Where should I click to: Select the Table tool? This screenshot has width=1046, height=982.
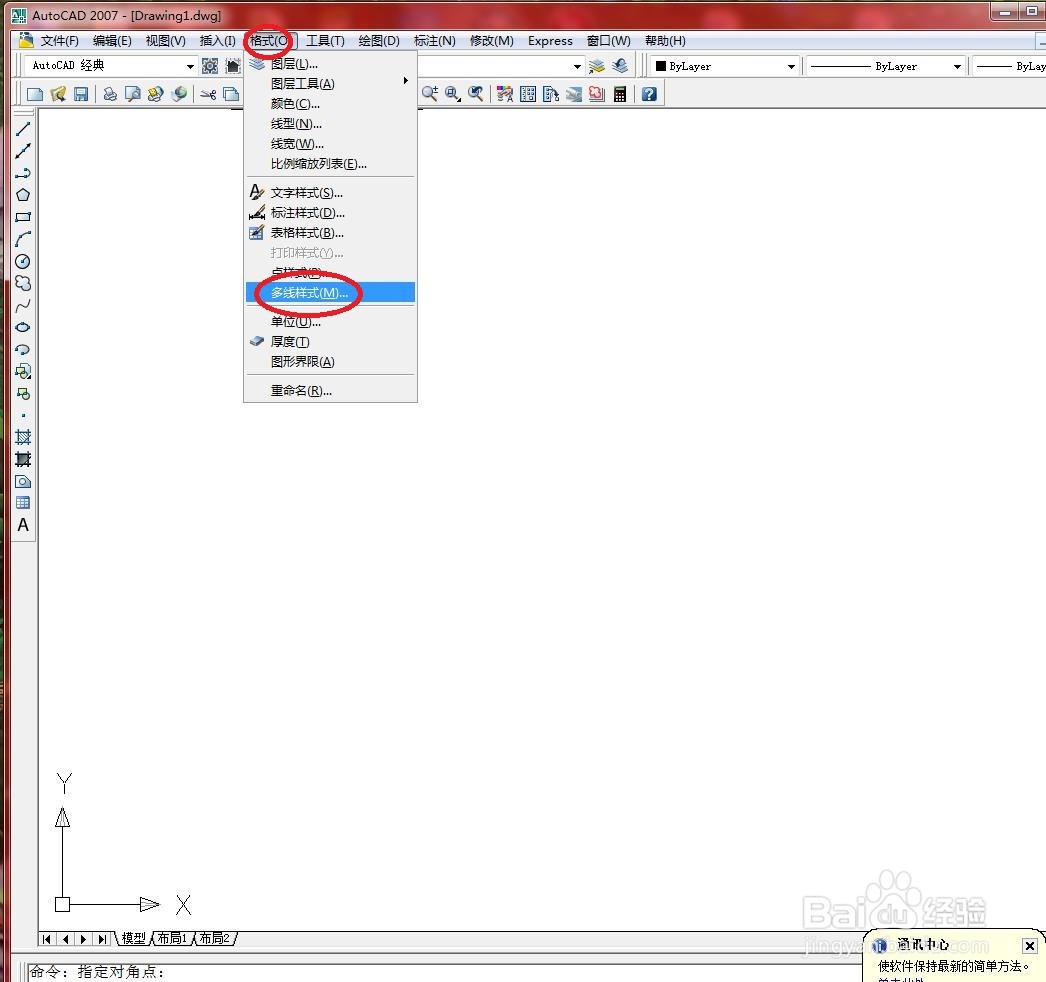click(x=23, y=503)
